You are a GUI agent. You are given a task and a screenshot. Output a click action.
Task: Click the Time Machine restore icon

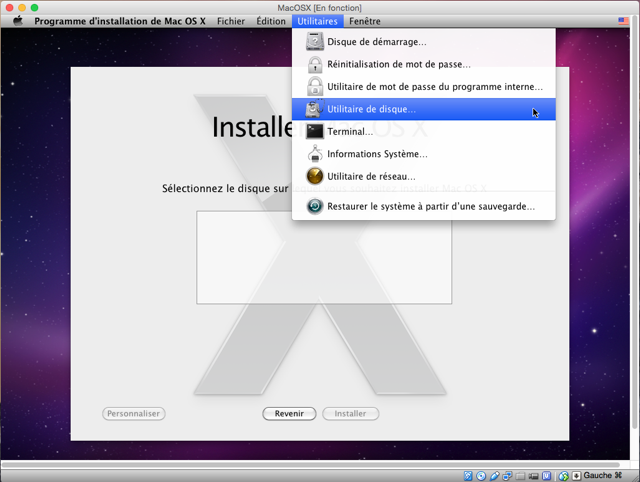[x=315, y=206]
